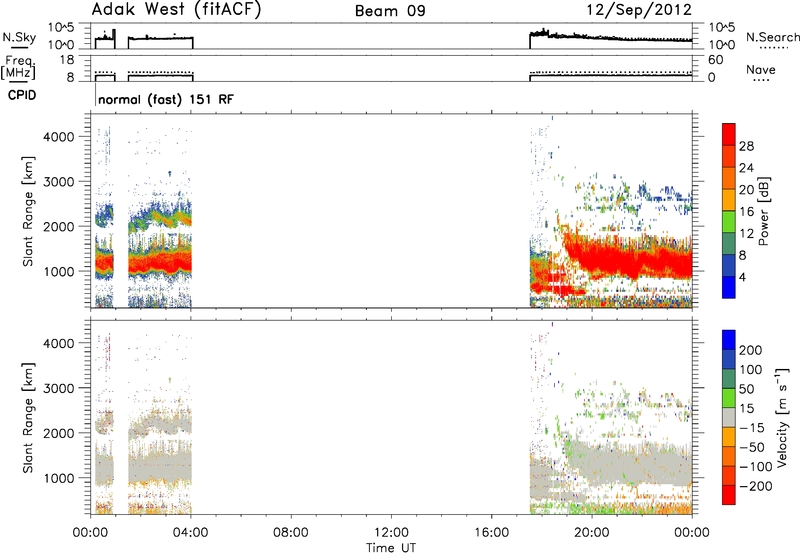Click the 'Velocity [m s-1]' colorbar label
Screen dimensions: 800x554
coord(781,417)
